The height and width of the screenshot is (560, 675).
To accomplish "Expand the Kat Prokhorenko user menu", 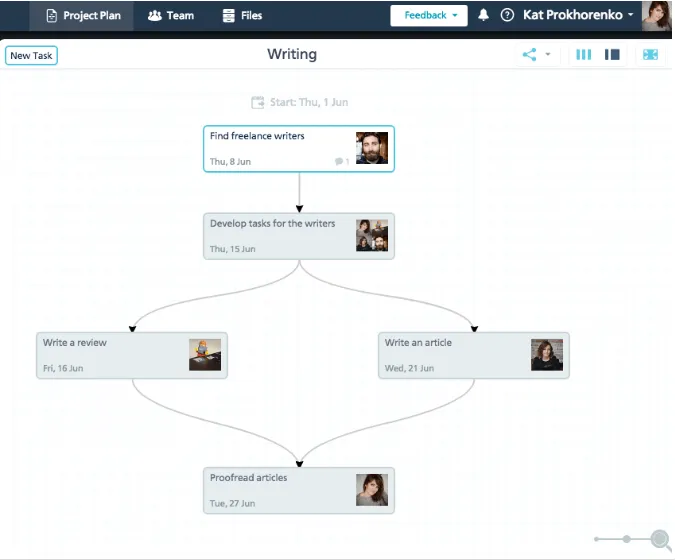I will pos(578,15).
